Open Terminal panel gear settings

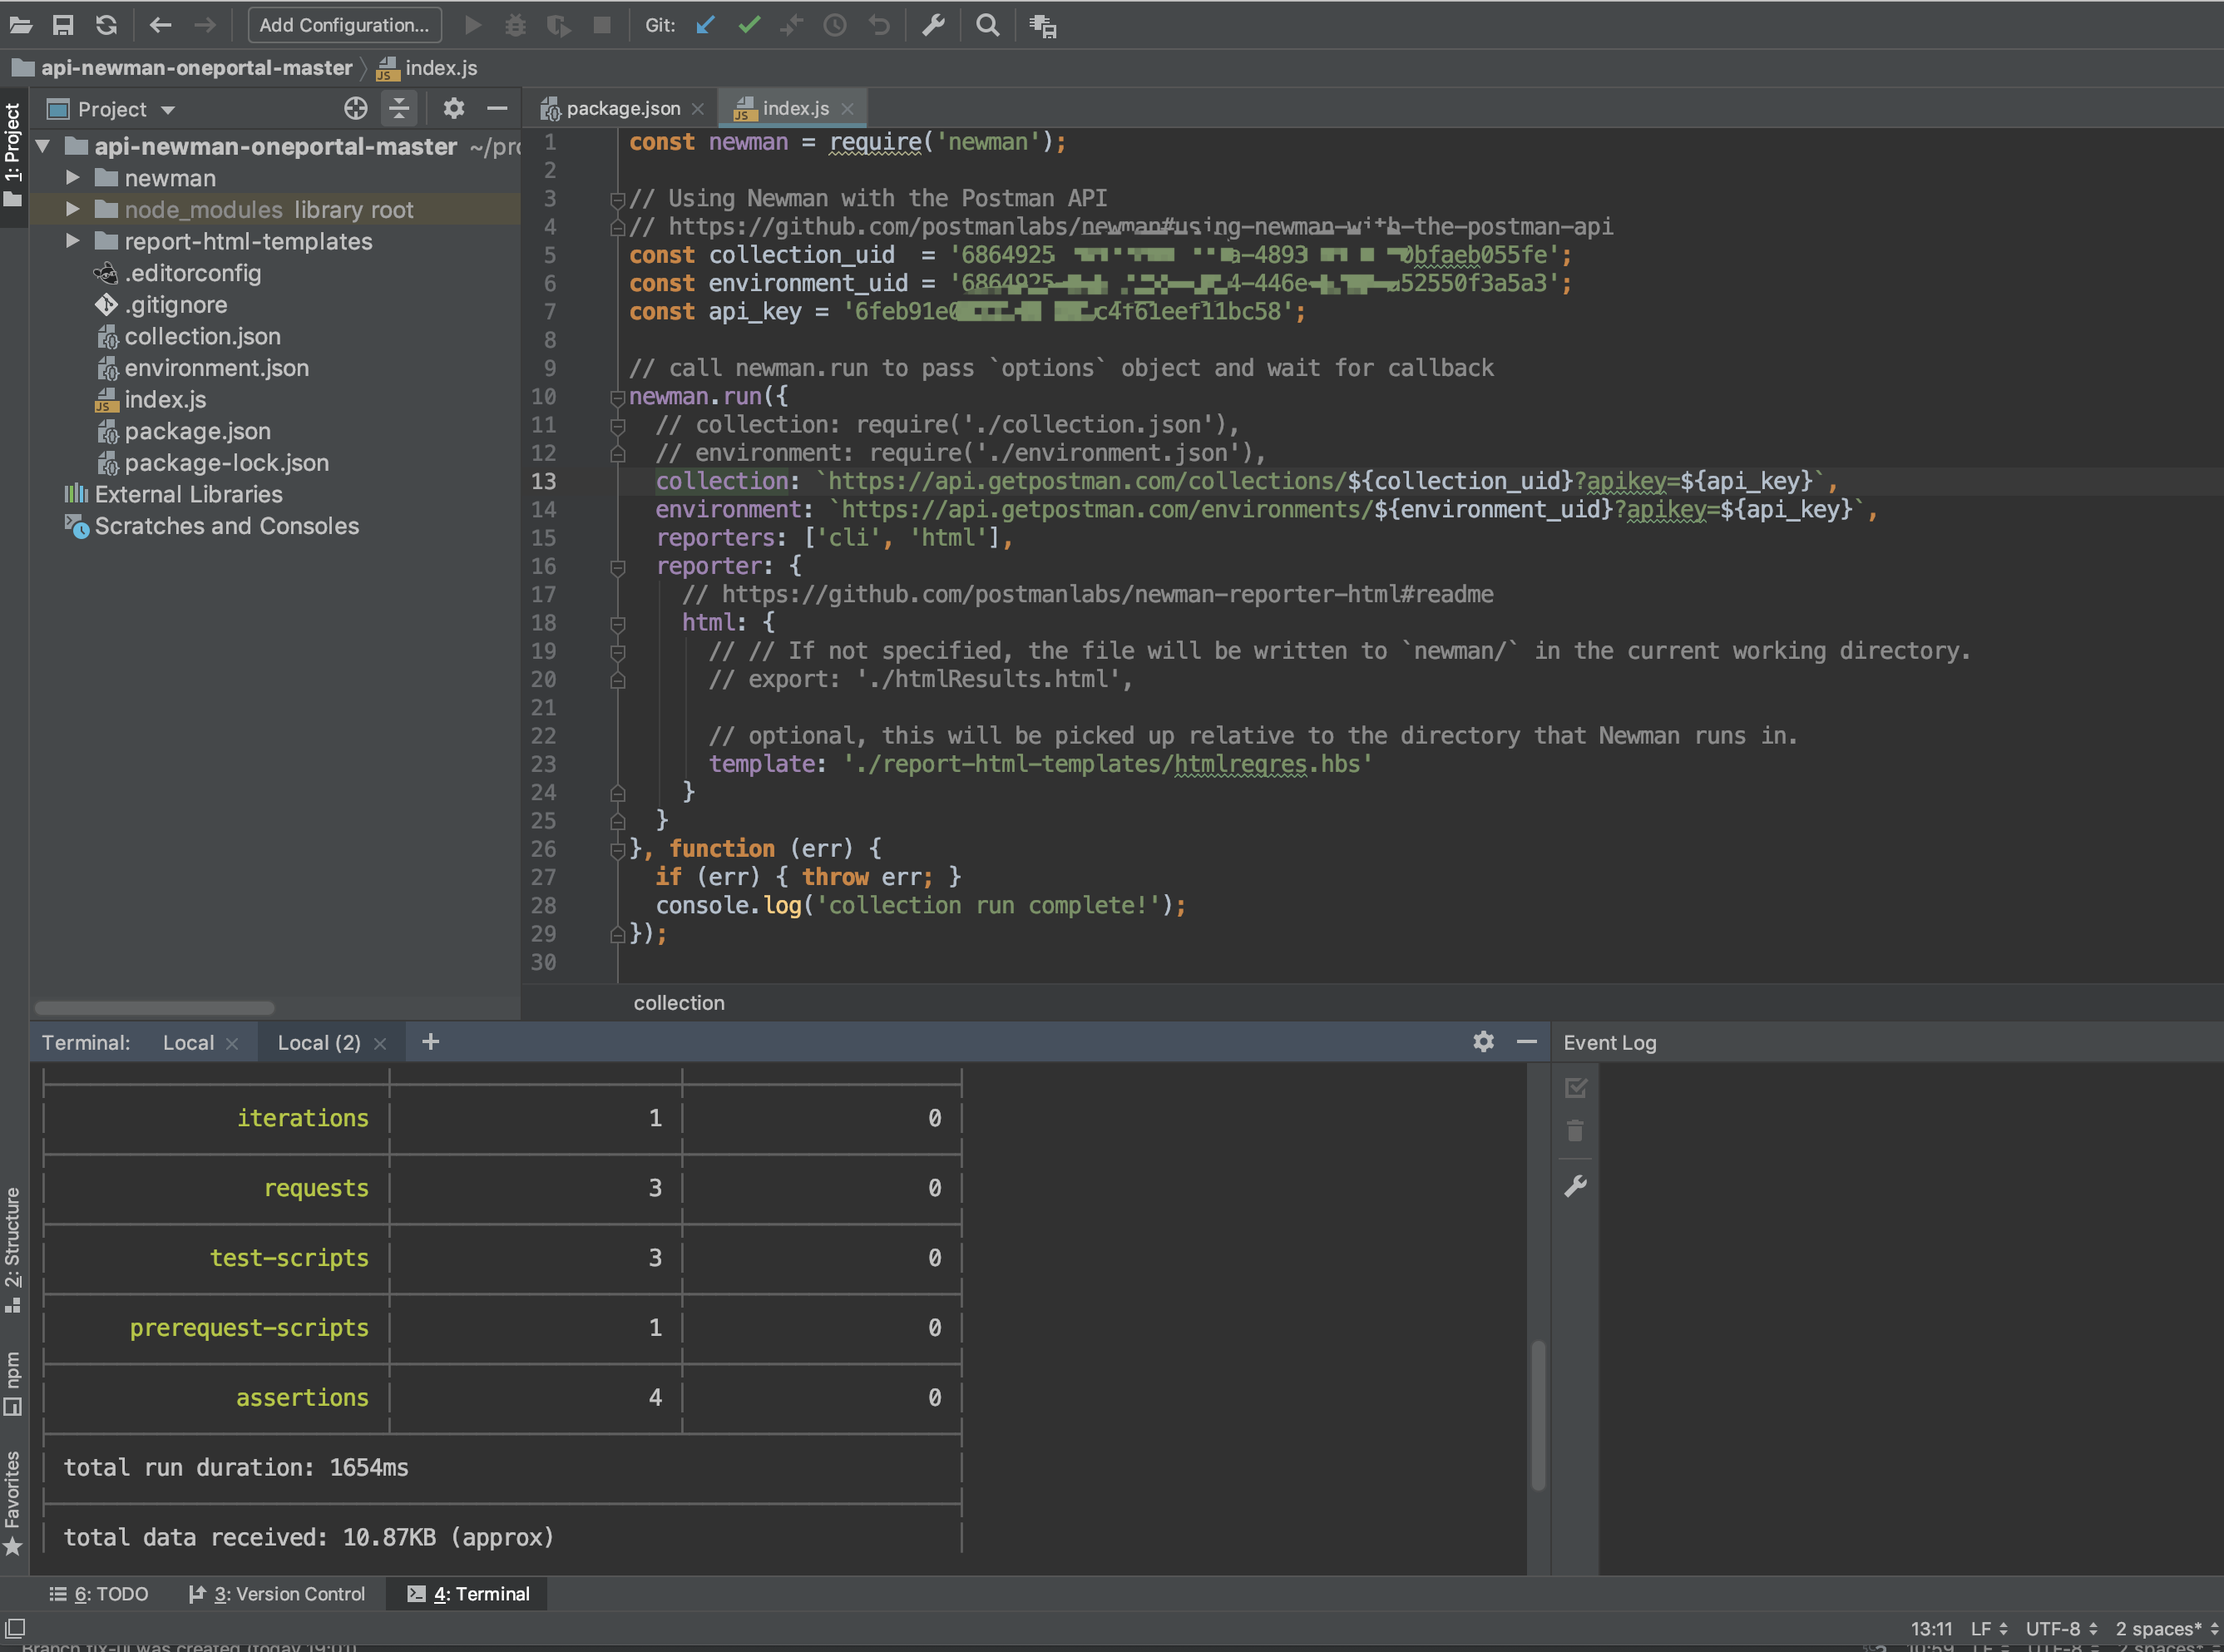pos(1483,1041)
